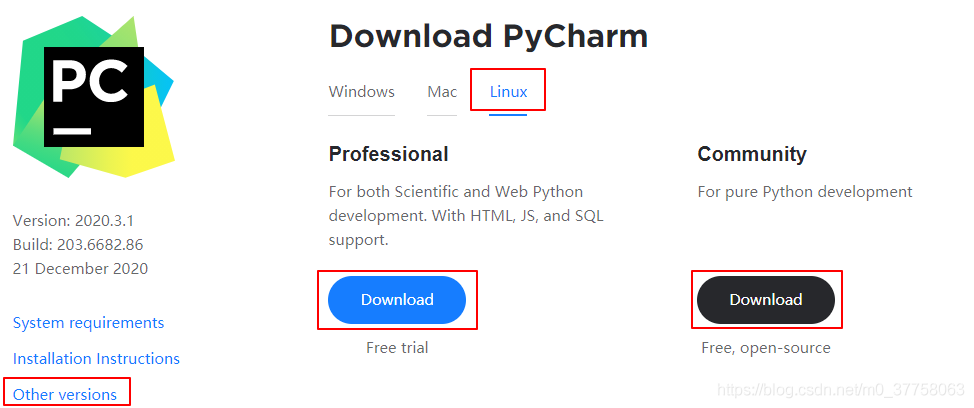
Task: Click the Version 2020.3.1 text
Action: coord(75,221)
